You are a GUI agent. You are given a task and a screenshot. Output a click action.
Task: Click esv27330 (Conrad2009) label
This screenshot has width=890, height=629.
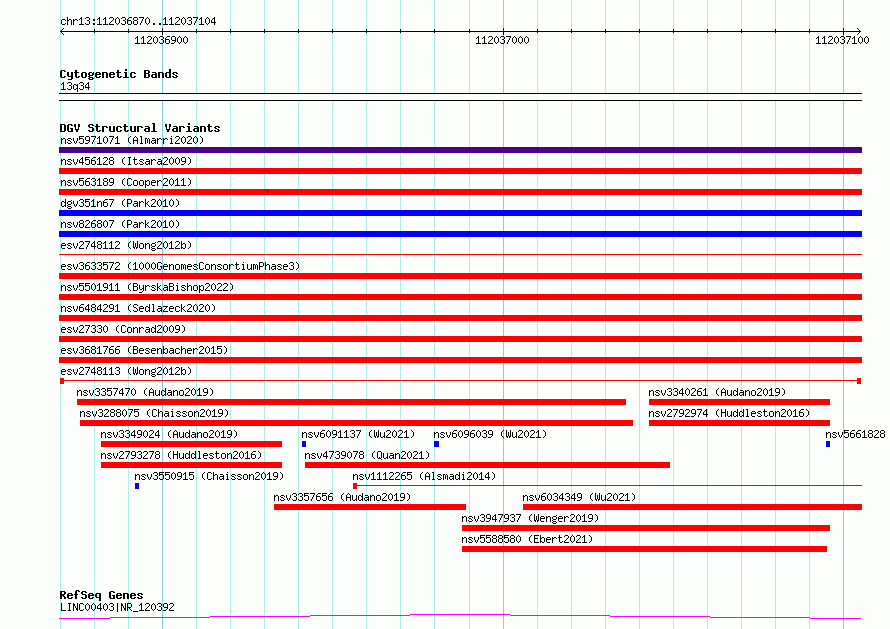(x=123, y=329)
